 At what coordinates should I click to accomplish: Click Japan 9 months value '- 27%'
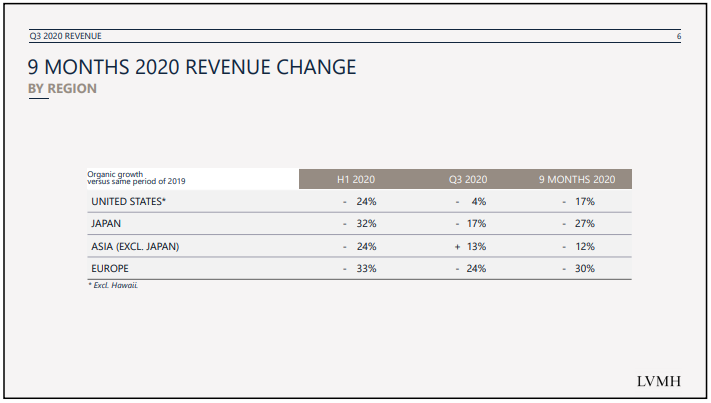(579, 224)
